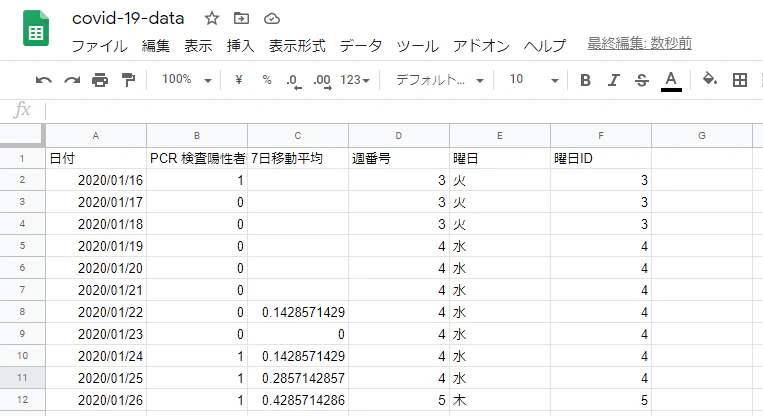The image size is (763, 416).
Task: Open the font size 10 dropdown
Action: [x=534, y=80]
